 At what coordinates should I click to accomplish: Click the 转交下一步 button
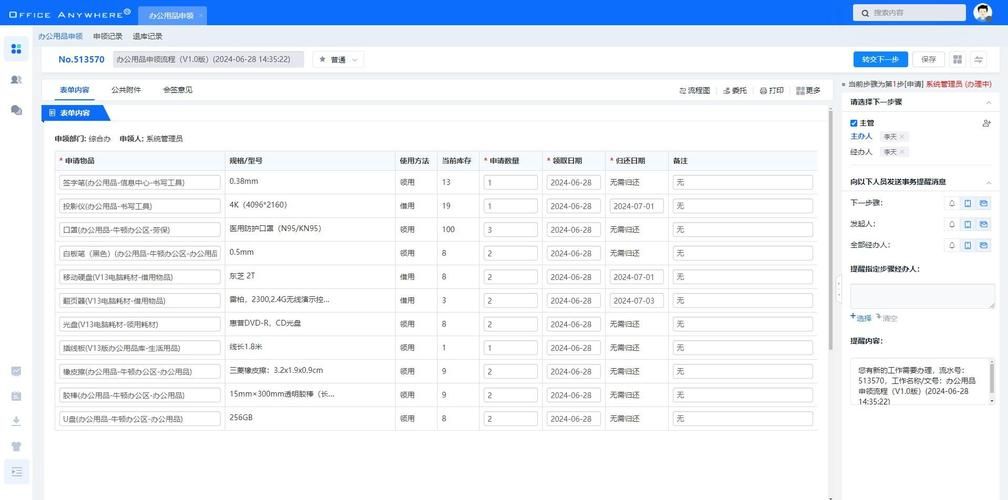pos(880,59)
